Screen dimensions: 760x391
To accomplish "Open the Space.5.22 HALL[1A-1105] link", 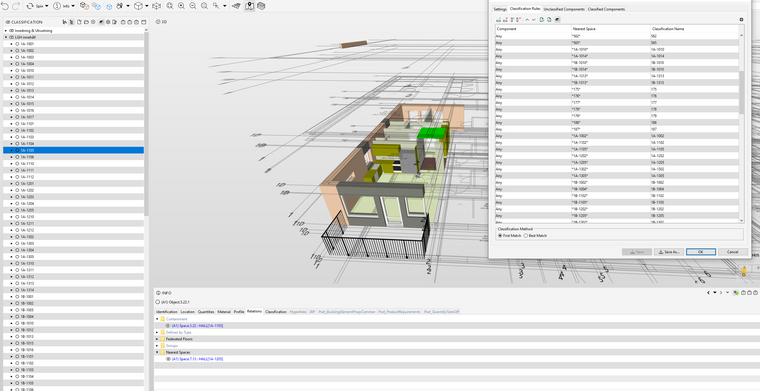I will coord(197,326).
